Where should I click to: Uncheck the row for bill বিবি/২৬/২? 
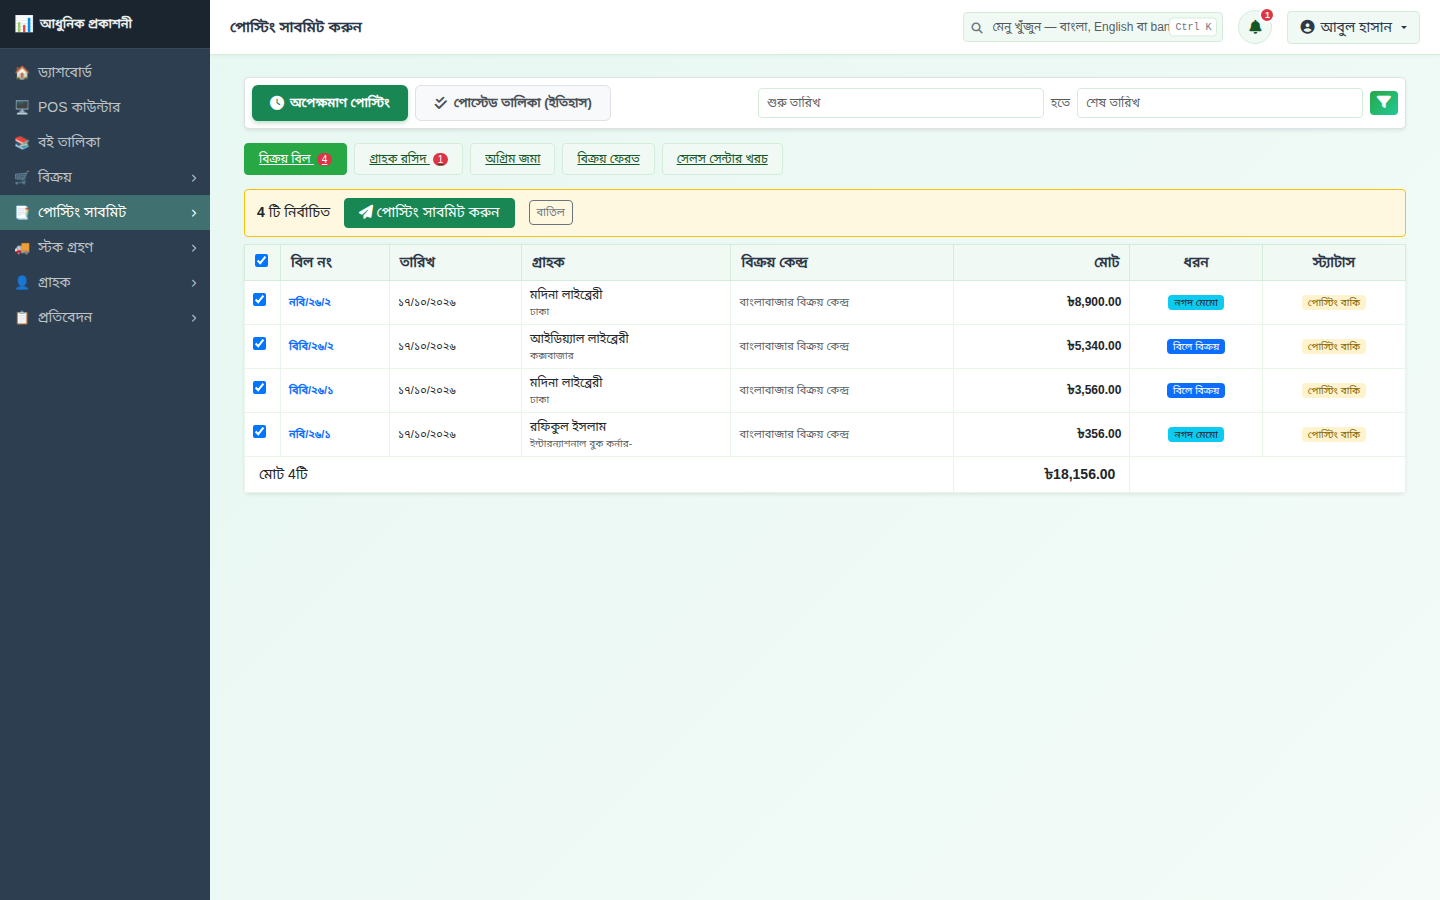point(259,343)
